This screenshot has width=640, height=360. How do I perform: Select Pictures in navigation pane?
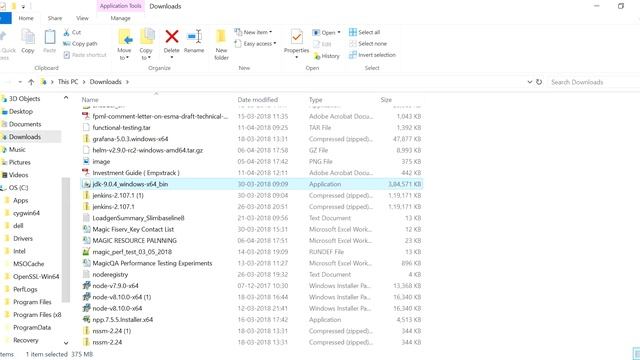coord(20,162)
